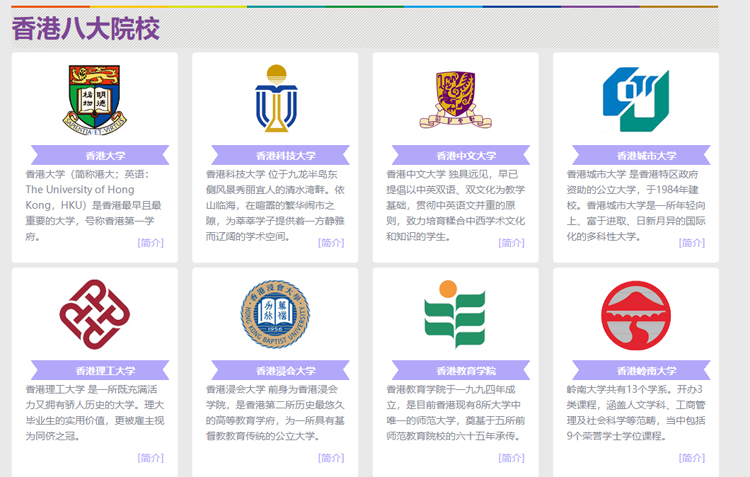The image size is (750, 477).
Task: Click the HKUST logo above 香港科技大学
Action: 276,98
